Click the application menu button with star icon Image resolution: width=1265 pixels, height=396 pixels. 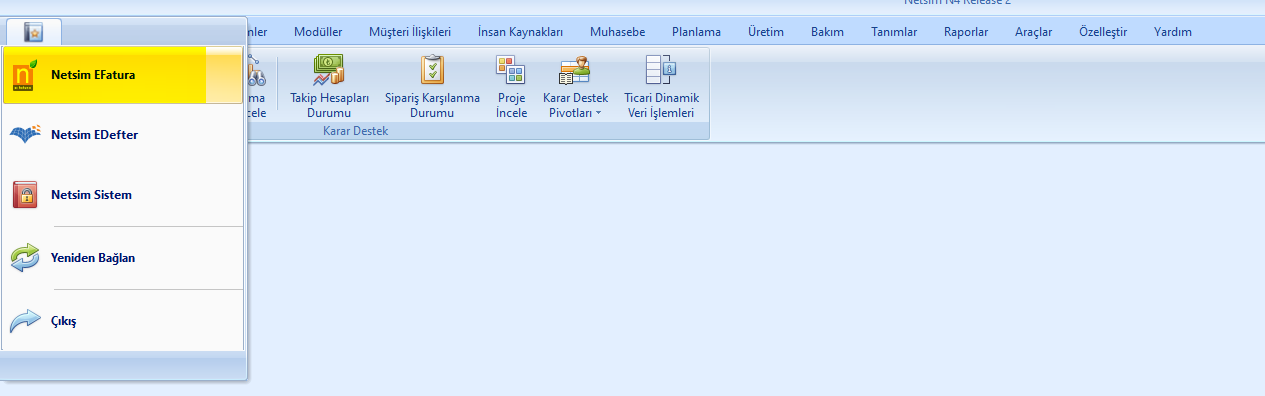33,32
